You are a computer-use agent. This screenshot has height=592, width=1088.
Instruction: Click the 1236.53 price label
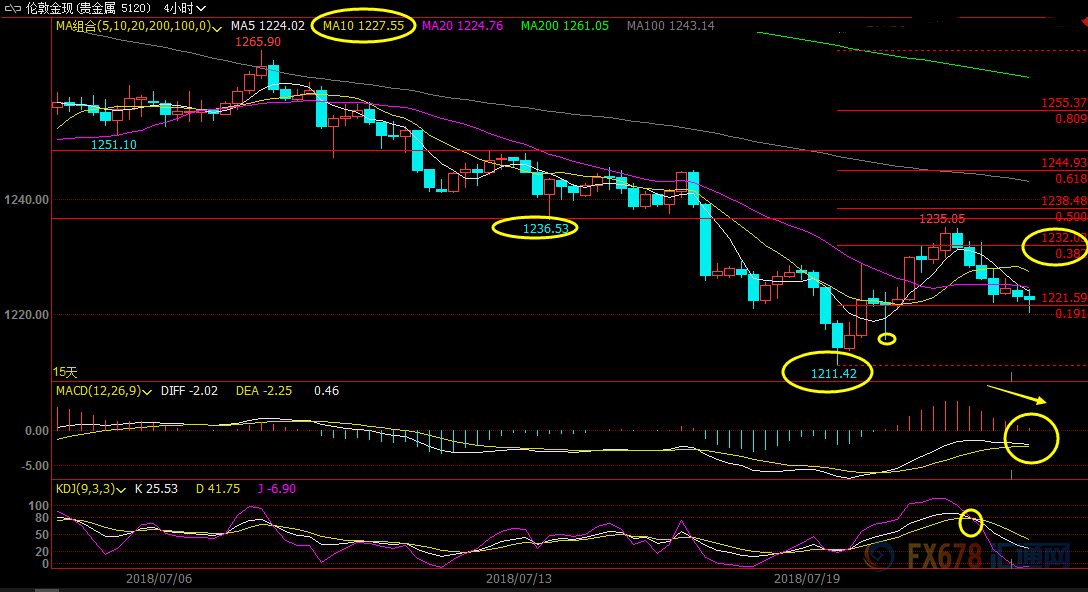[x=545, y=228]
